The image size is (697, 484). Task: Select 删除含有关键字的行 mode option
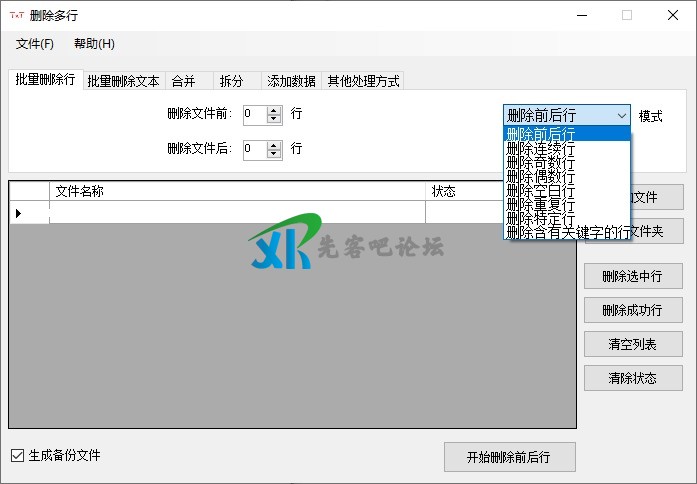pyautogui.click(x=568, y=232)
